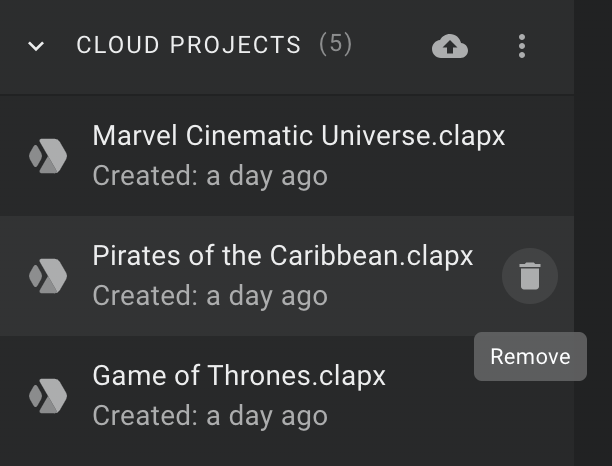Click blank header space between count and upload
Screen dimensions: 612x466
click(391, 46)
